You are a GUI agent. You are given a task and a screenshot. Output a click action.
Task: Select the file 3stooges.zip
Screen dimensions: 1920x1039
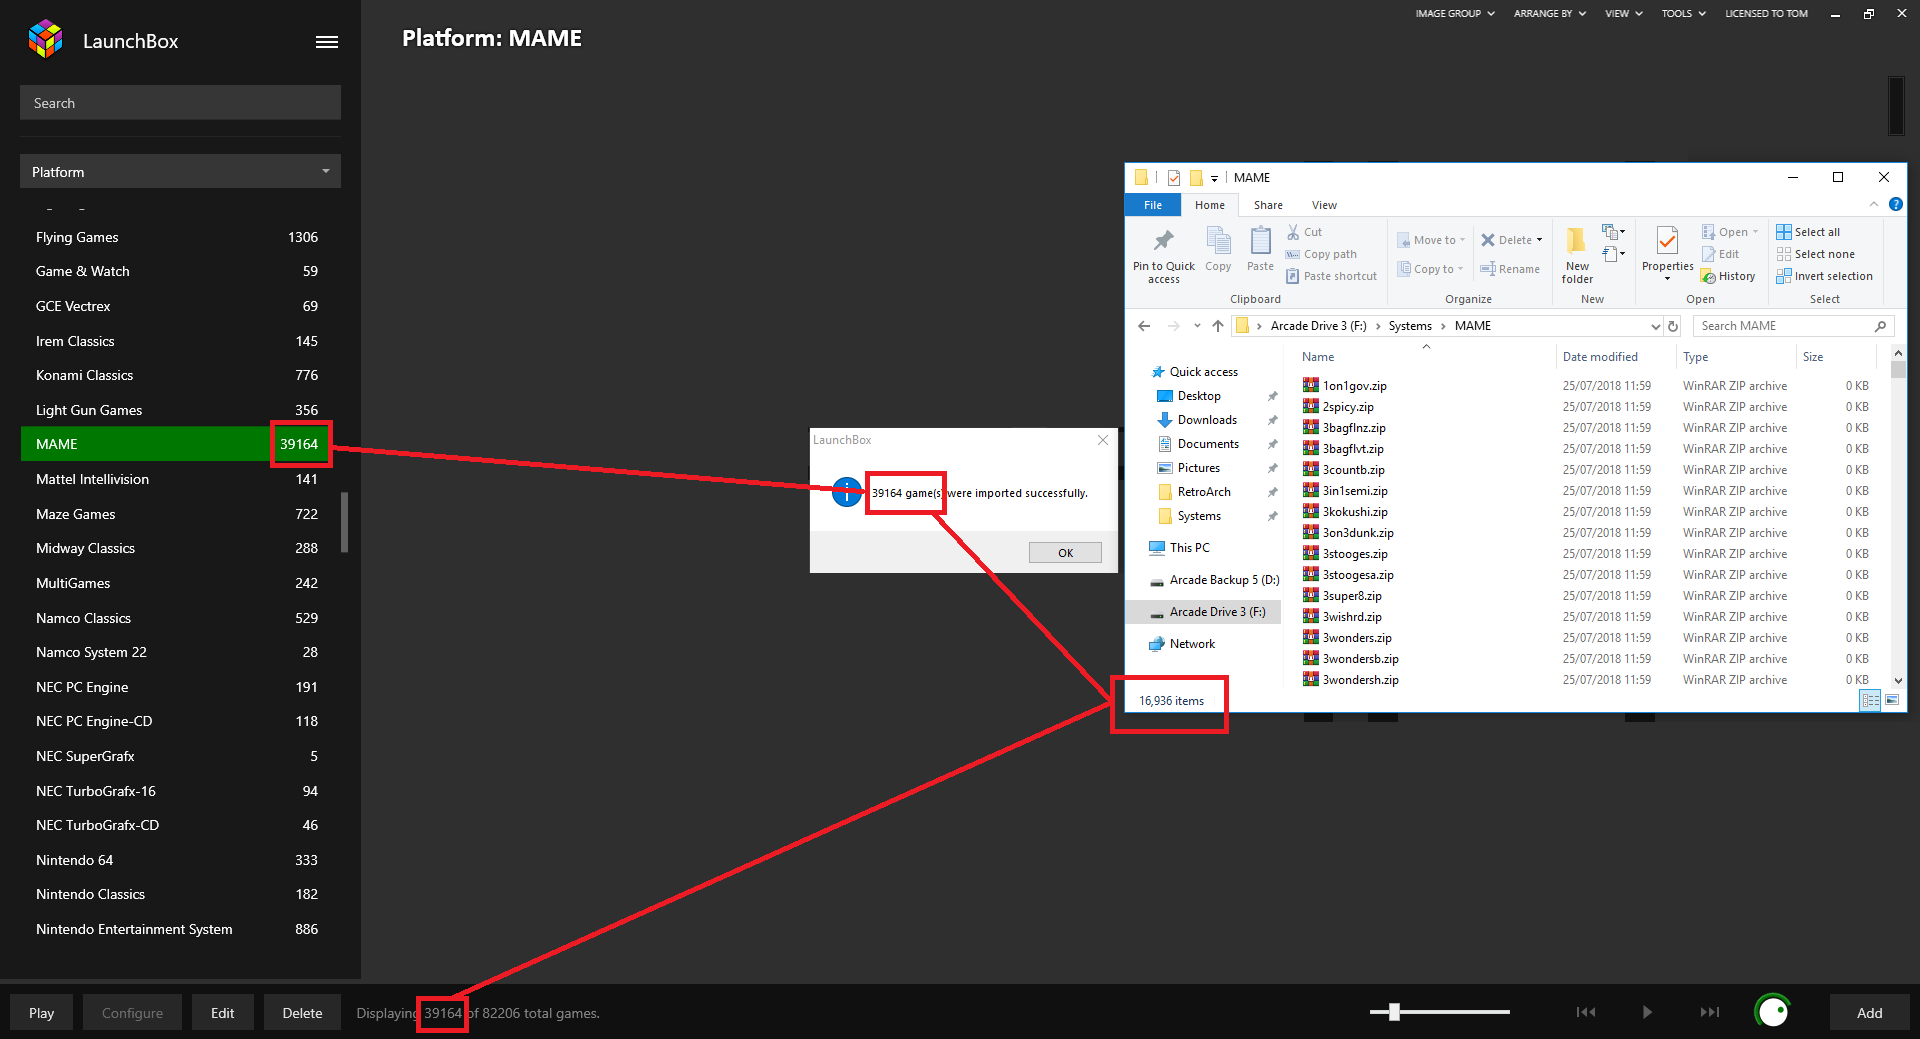pos(1355,554)
